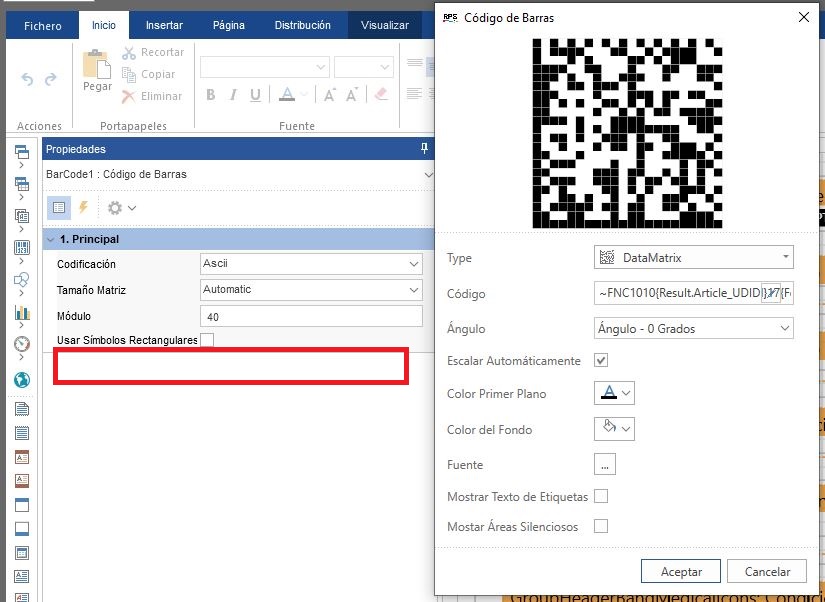Click the Undo arrow in Acciones
Screen dimensions: 825x602
click(27, 79)
